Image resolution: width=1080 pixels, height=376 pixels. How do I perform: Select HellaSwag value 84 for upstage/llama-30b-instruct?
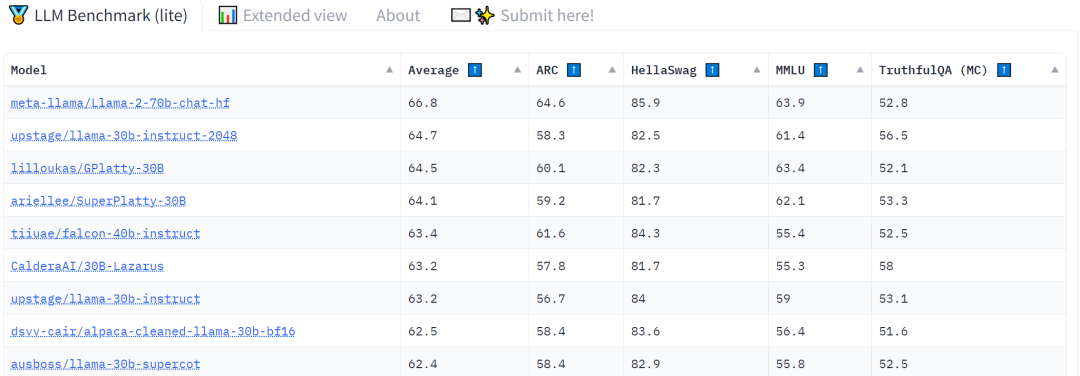pos(638,299)
